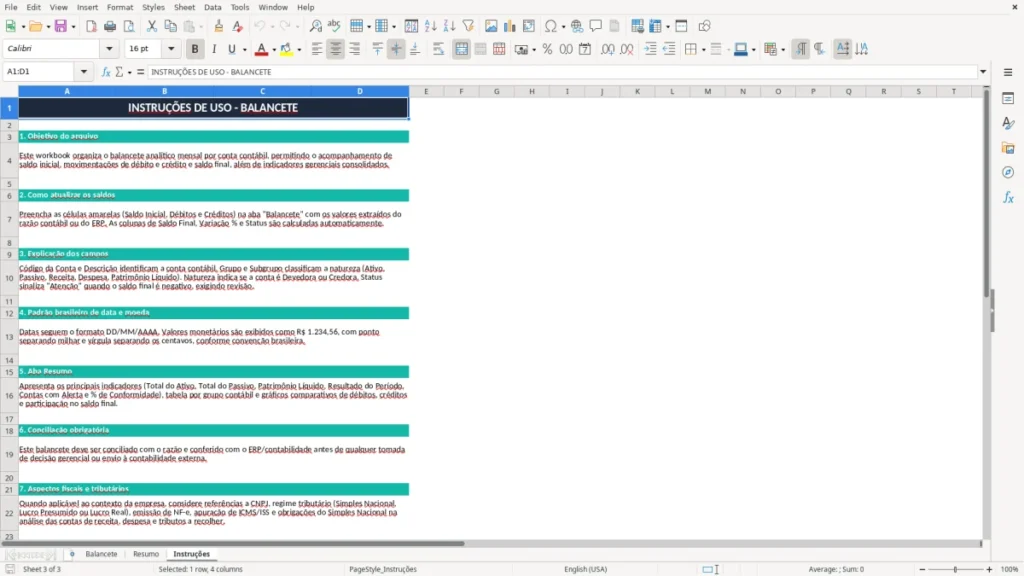Insert special character Omega icon
The height and width of the screenshot is (576, 1024).
click(551, 26)
